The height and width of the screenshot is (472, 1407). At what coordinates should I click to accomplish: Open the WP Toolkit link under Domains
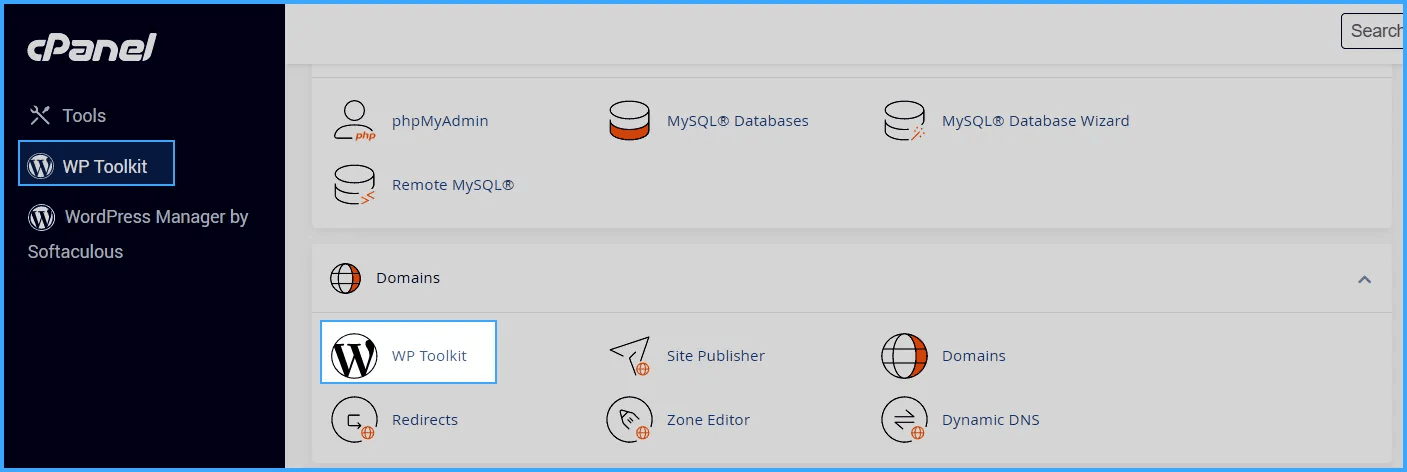coord(429,356)
